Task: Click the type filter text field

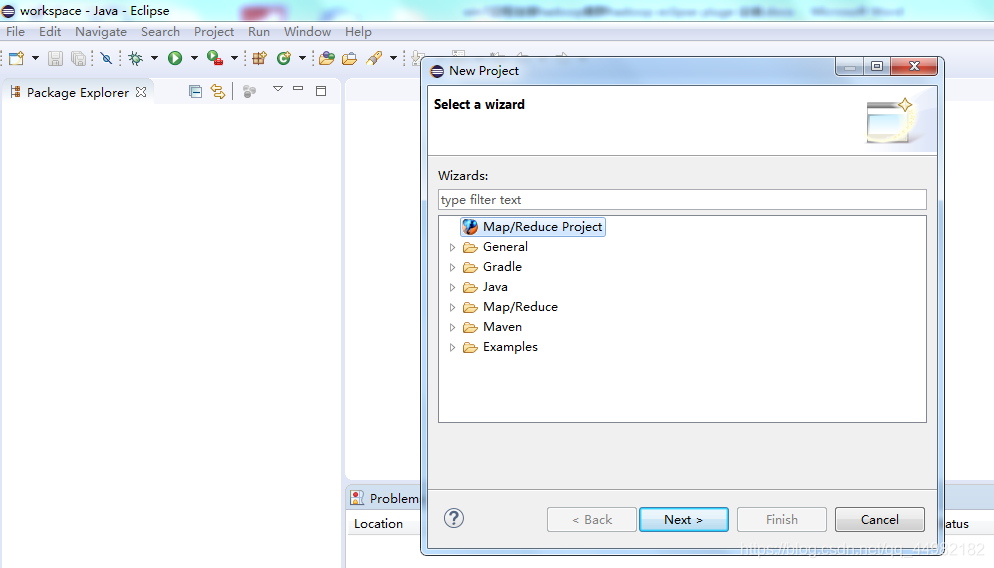Action: [x=682, y=200]
